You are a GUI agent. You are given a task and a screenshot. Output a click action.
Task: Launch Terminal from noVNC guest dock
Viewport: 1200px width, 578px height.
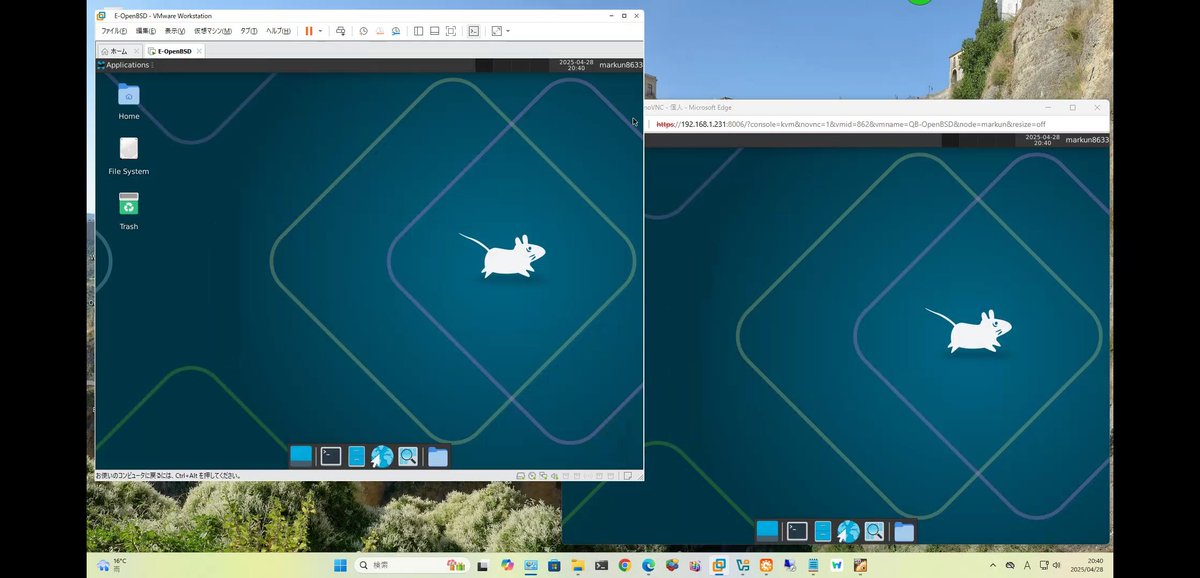pyautogui.click(x=797, y=531)
